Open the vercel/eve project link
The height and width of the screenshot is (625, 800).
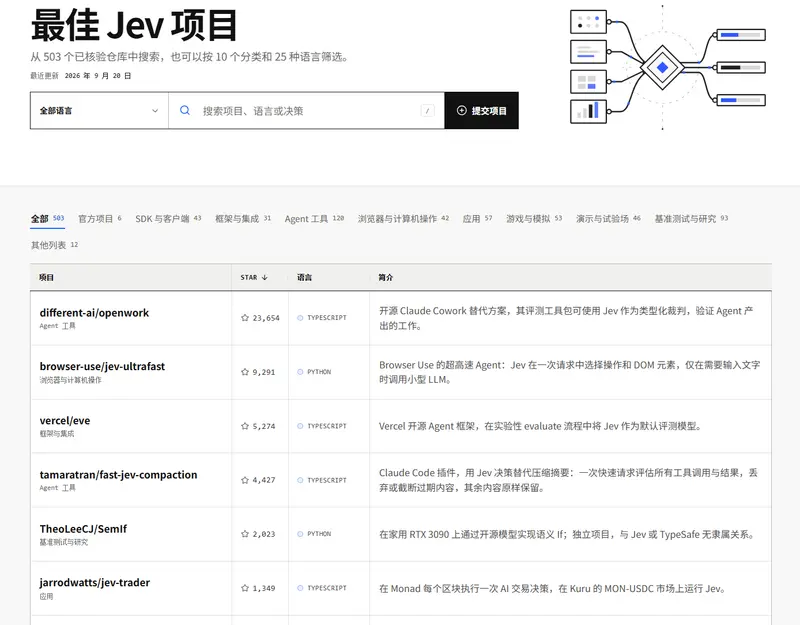click(x=65, y=420)
